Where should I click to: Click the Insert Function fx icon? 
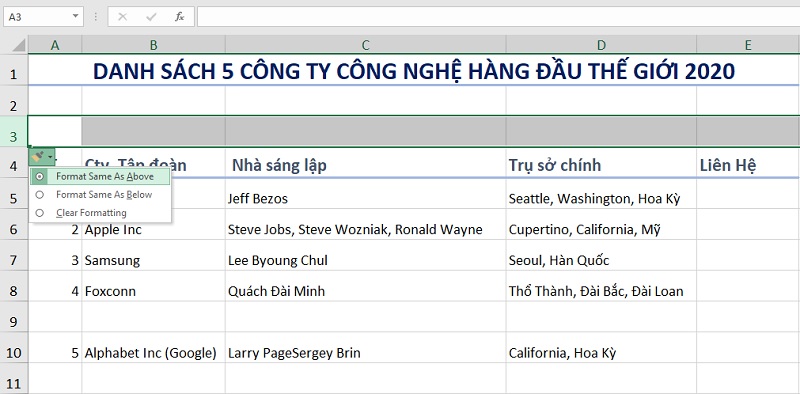pyautogui.click(x=180, y=17)
